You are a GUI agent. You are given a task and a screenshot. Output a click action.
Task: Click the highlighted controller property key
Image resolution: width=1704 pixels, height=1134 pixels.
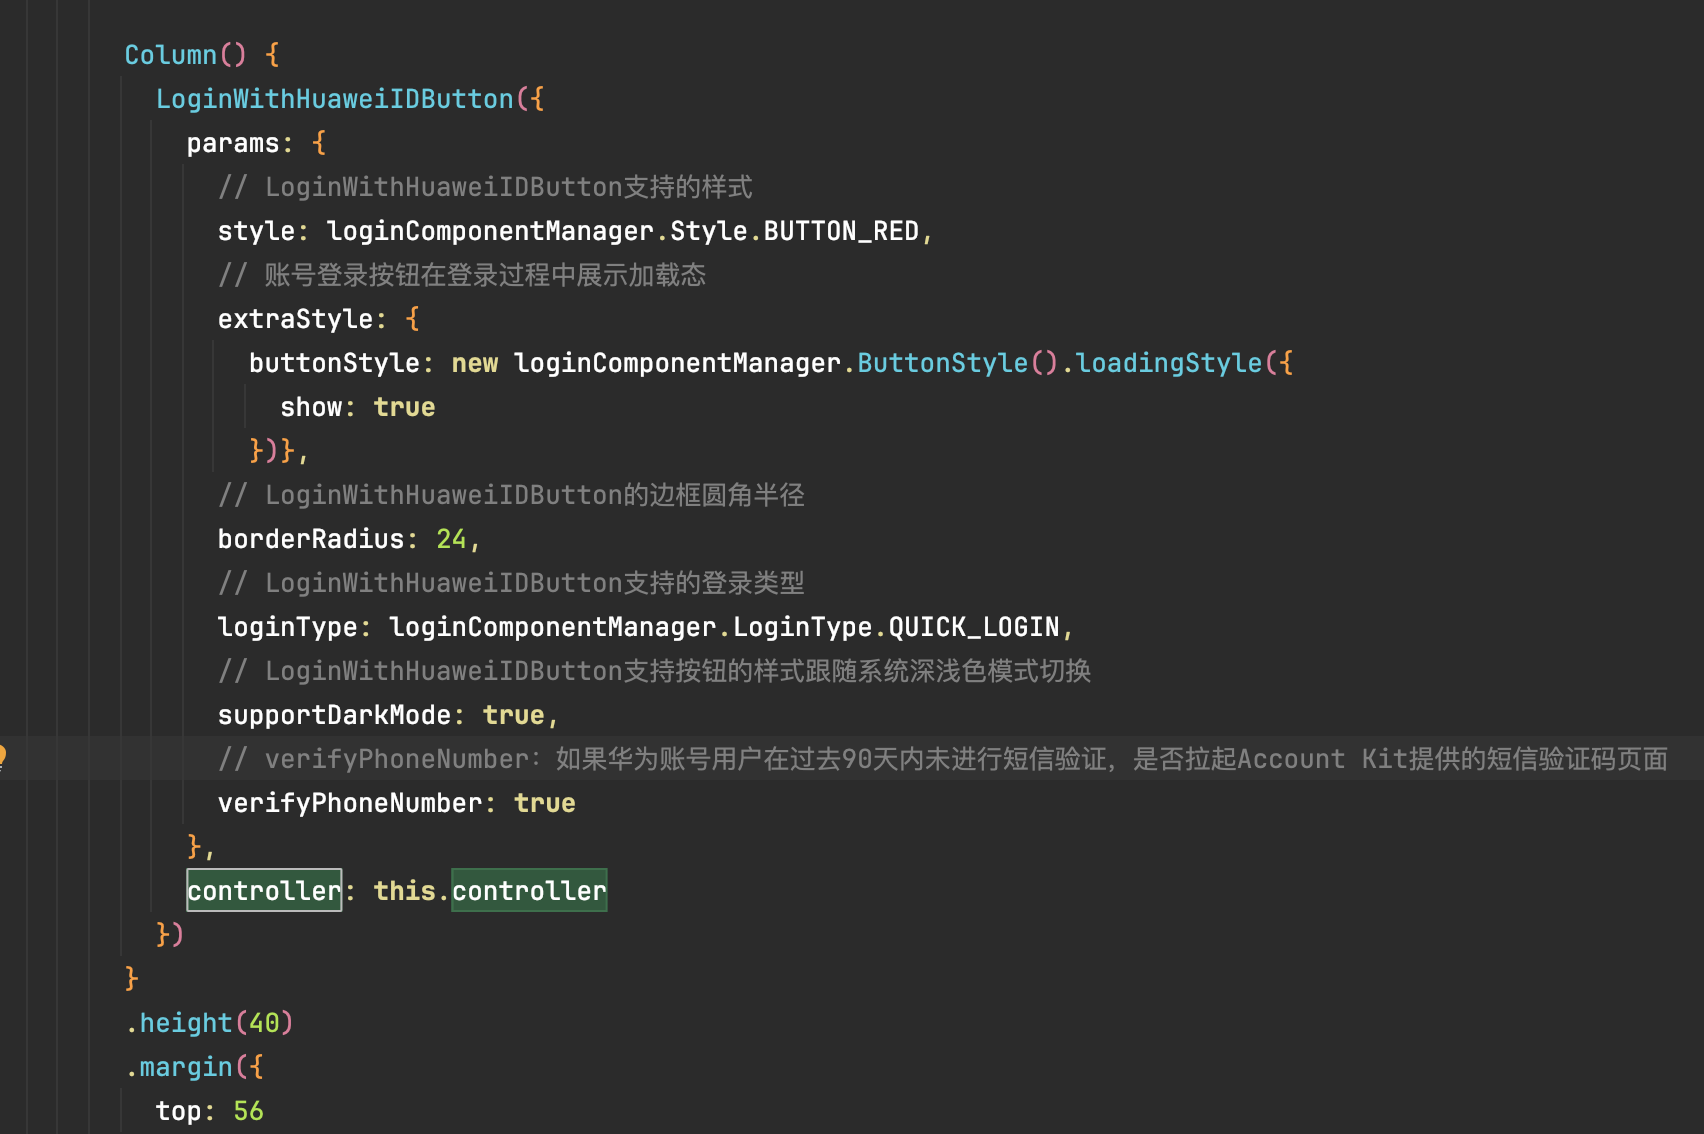264,890
